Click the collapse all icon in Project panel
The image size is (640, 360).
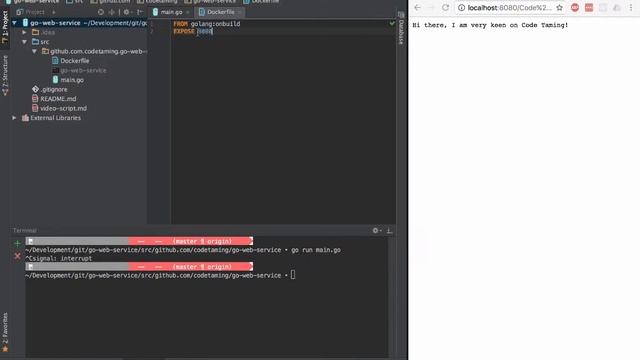111,12
